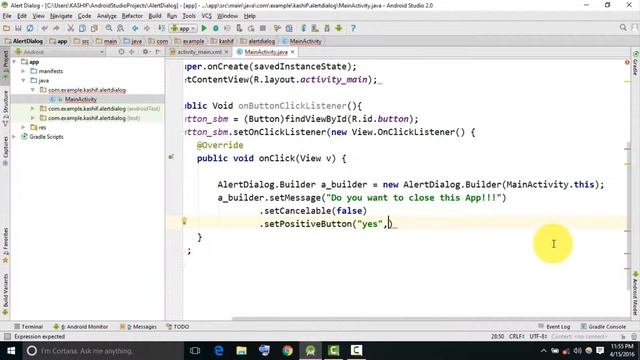640x360 pixels.
Task: Open Microsoft Edge from the taskbar
Action: (x=219, y=351)
